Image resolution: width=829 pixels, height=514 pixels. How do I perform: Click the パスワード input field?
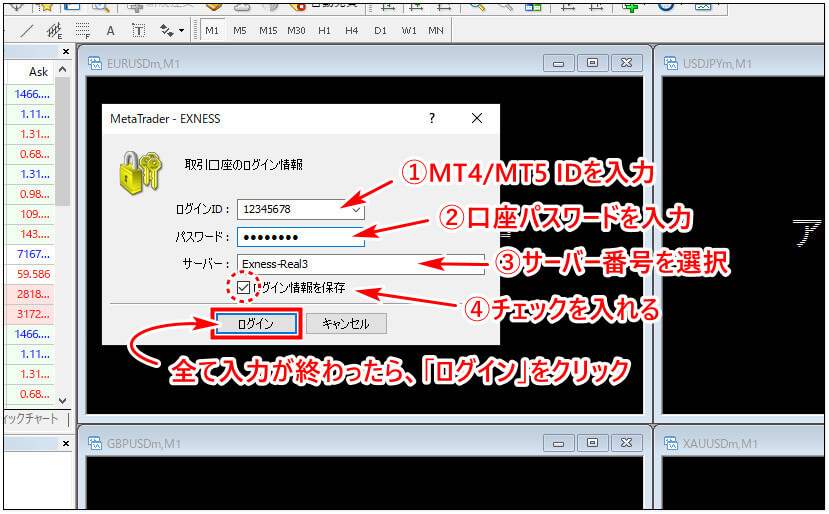tap(301, 237)
